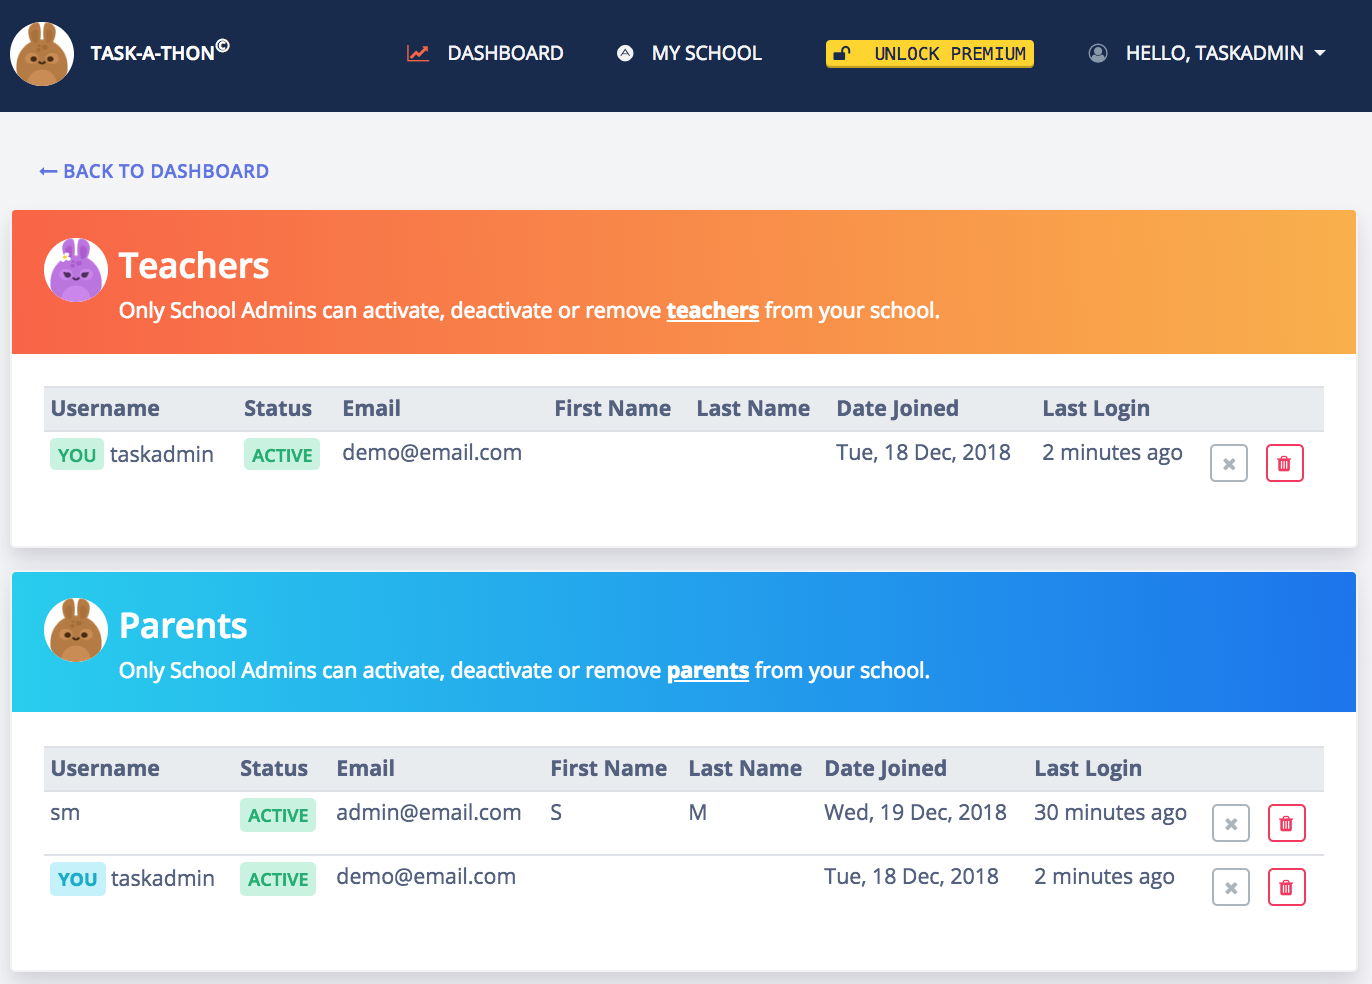This screenshot has height=984, width=1372.
Task: Click Username header in Parents table
Action: pos(105,768)
